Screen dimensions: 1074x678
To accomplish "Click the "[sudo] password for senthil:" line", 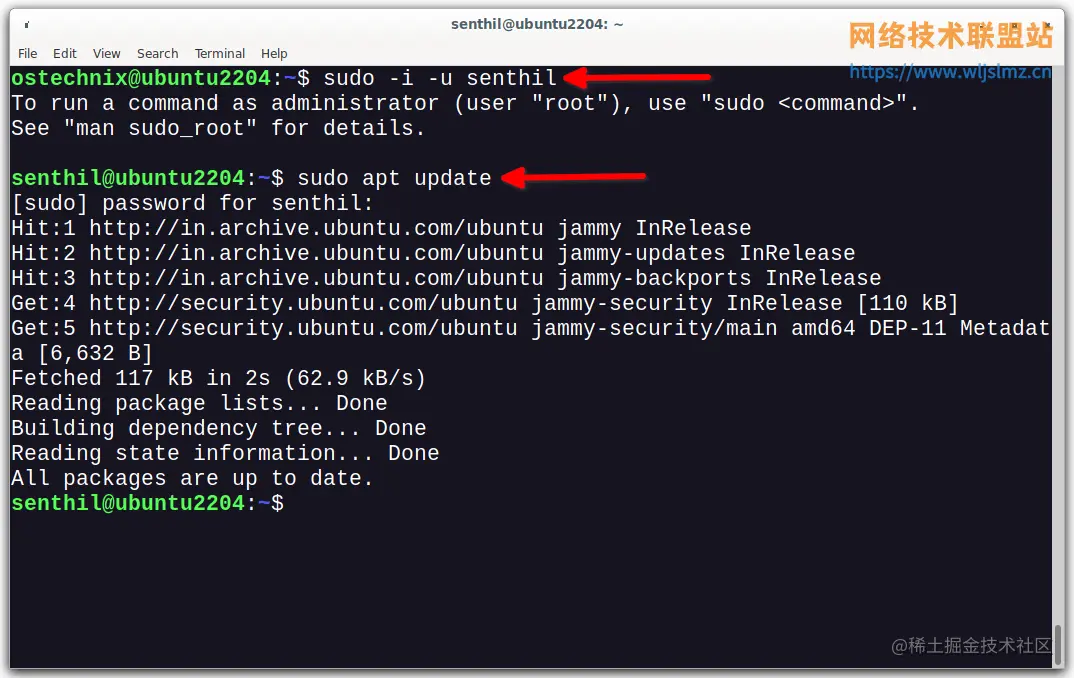I will click(x=192, y=203).
